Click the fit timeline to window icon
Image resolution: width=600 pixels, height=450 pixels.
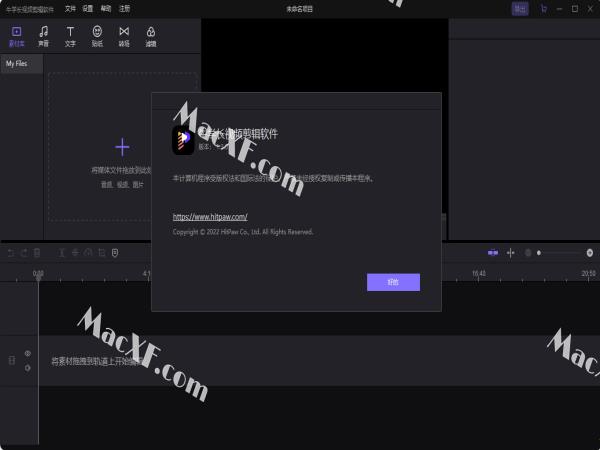pyautogui.click(x=511, y=253)
